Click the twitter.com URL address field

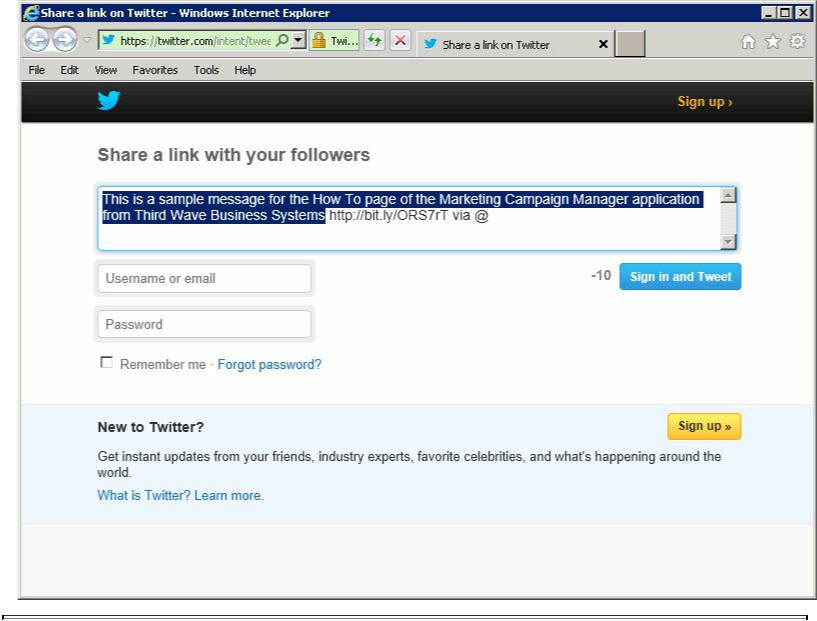click(195, 41)
